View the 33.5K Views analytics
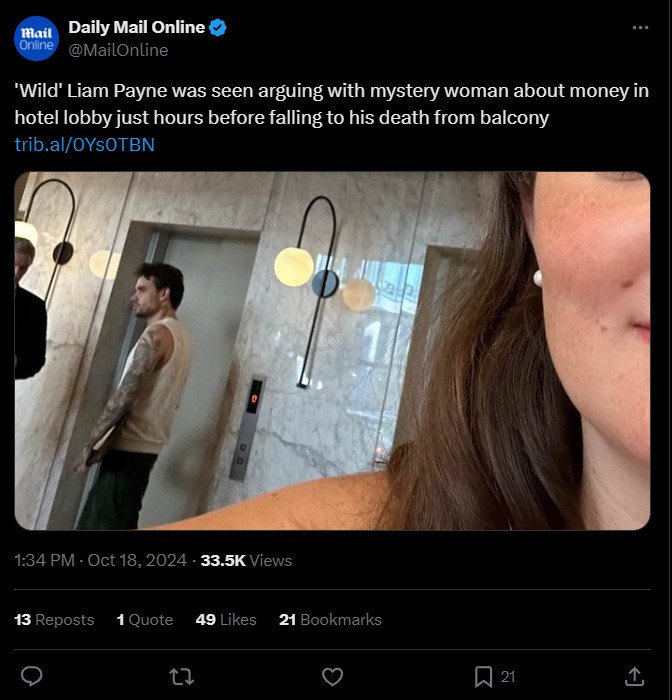The height and width of the screenshot is (700, 672). click(246, 561)
